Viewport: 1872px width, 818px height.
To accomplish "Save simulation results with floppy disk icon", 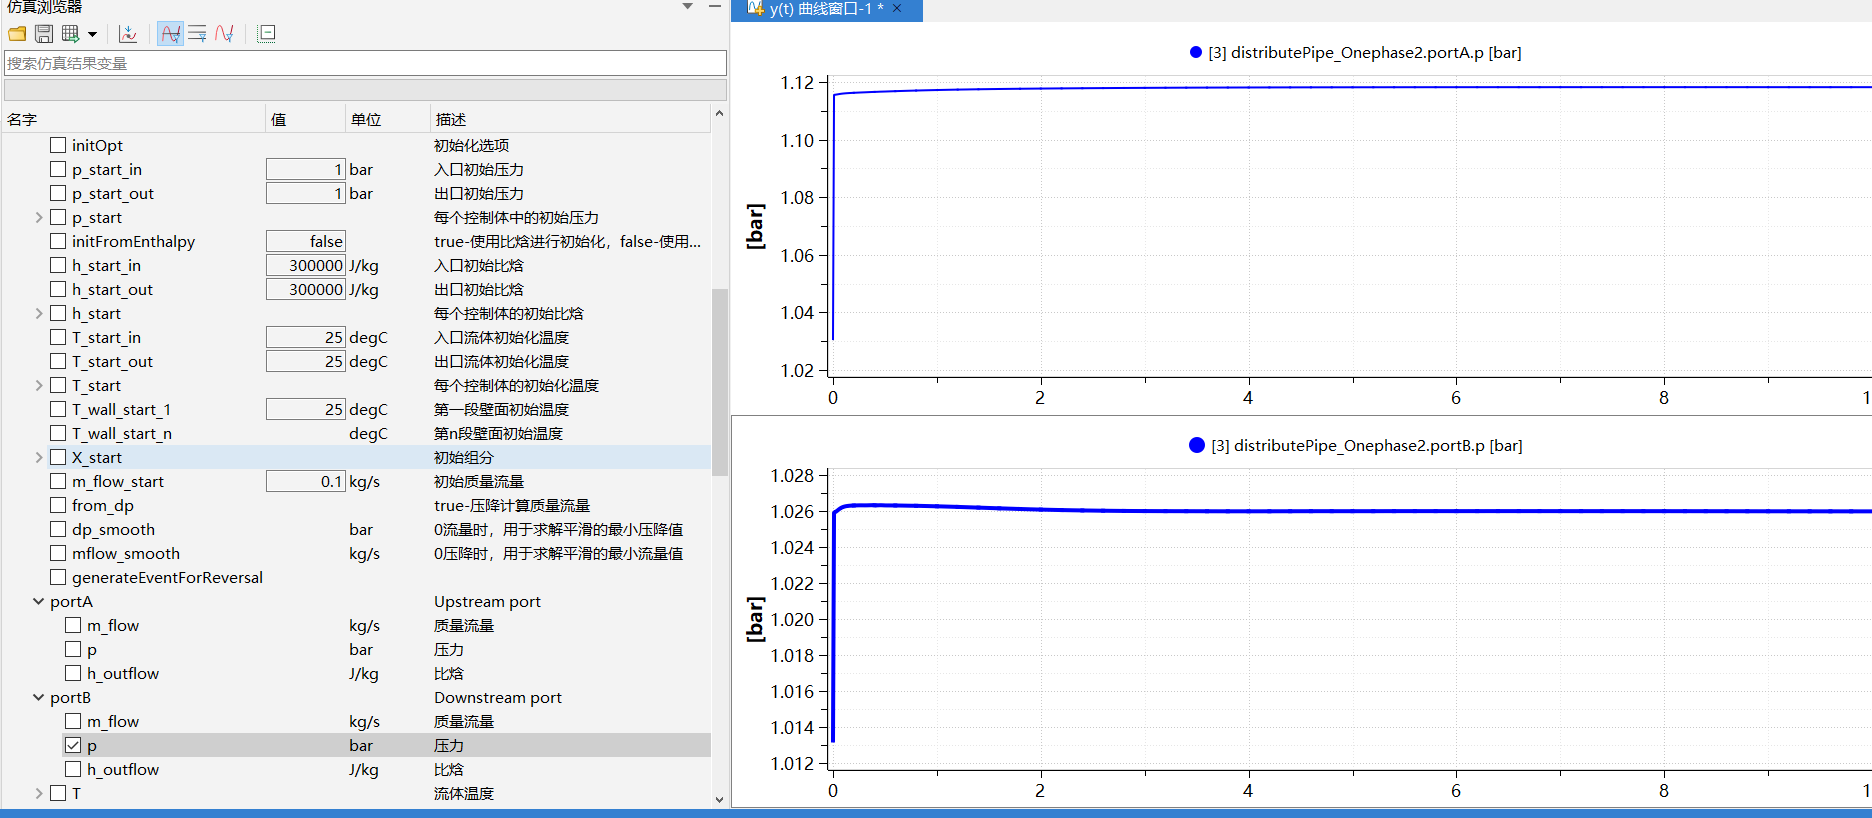I will 44,34.
